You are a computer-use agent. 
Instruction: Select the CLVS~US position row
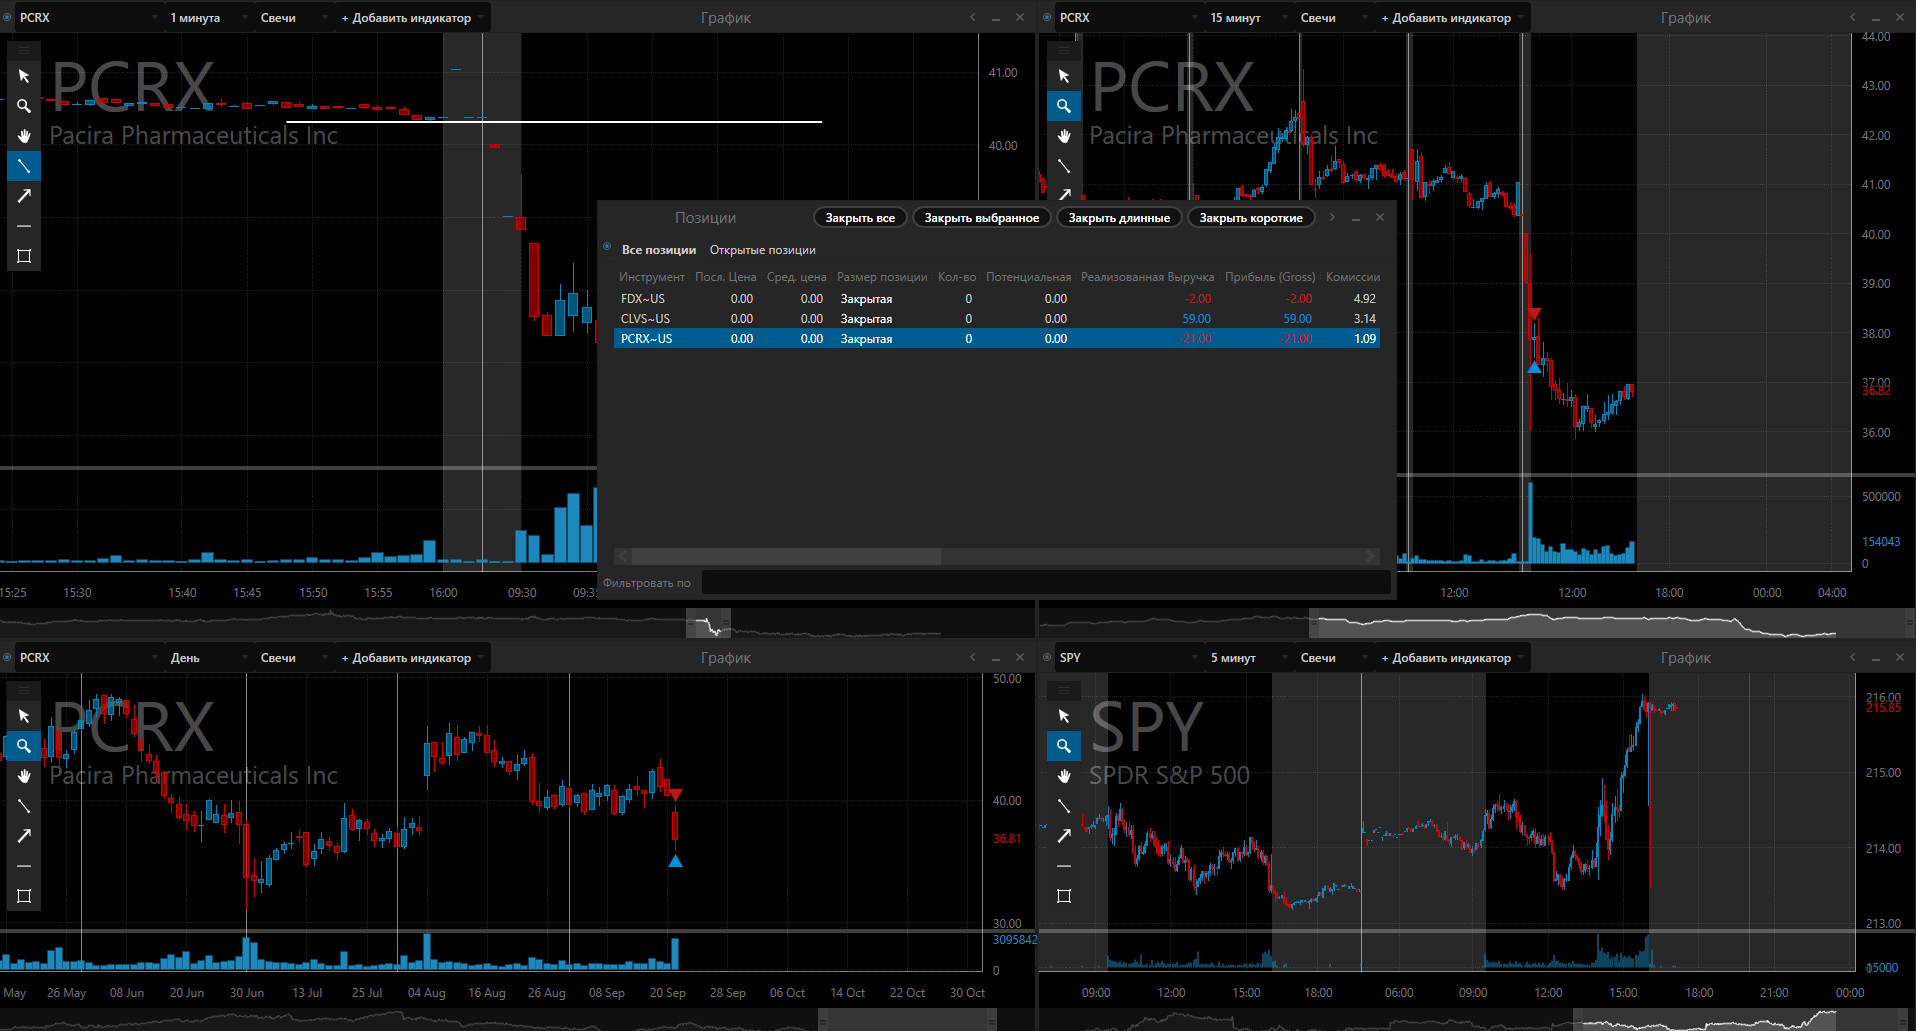tap(997, 319)
